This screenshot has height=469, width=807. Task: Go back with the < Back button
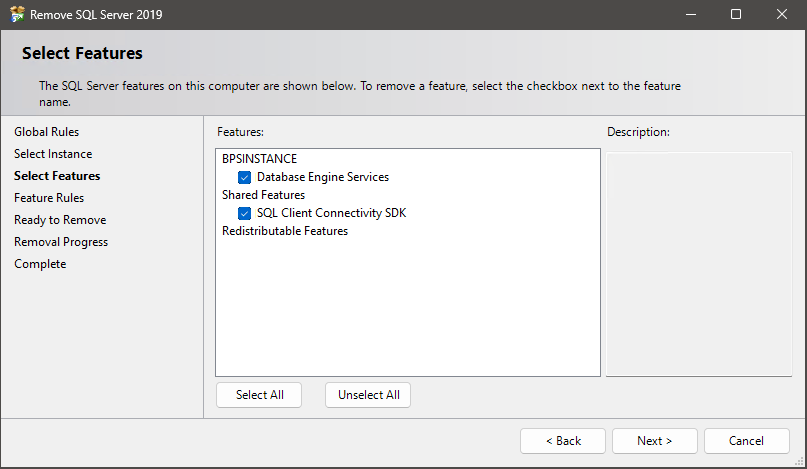(563, 441)
